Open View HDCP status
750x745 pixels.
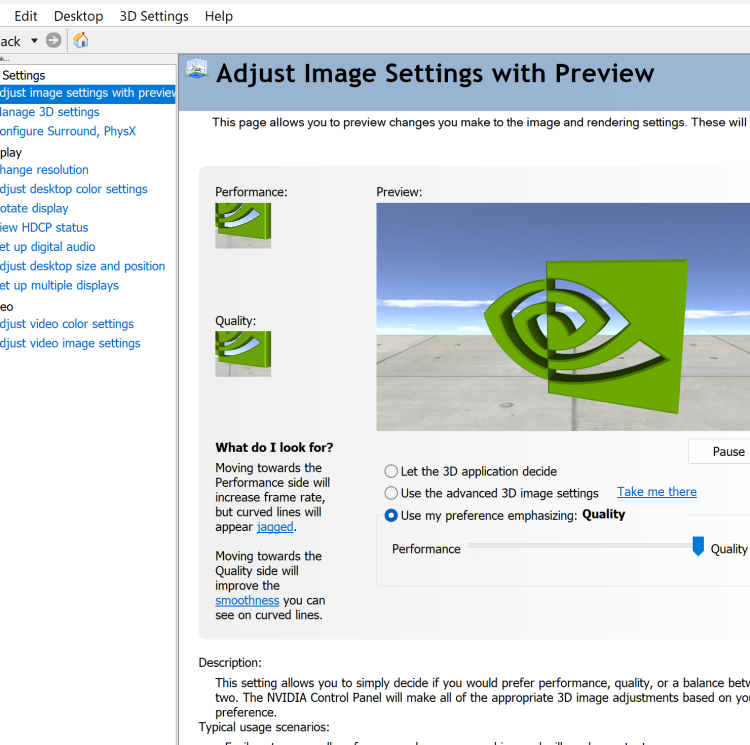[x=44, y=228]
